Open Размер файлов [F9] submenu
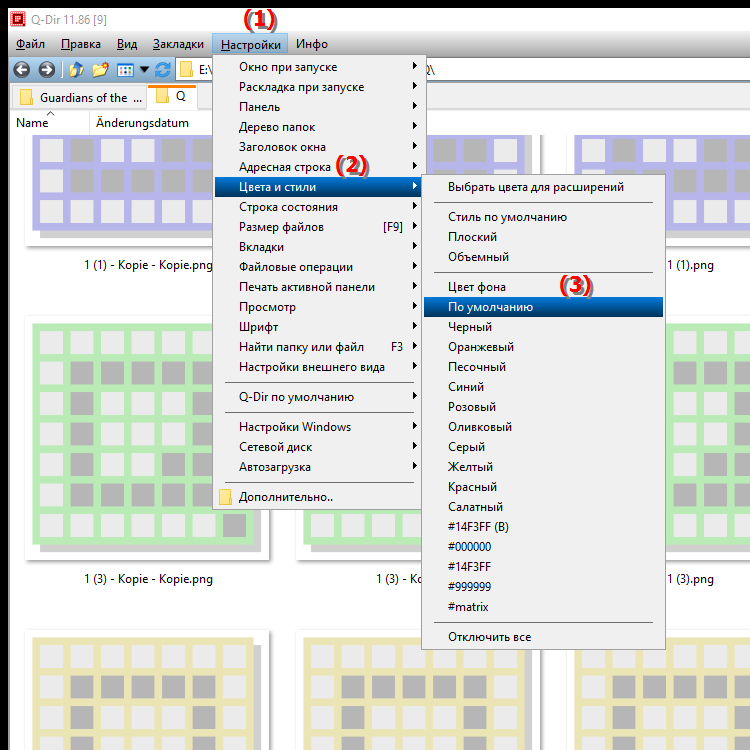The width and height of the screenshot is (750, 750). pyautogui.click(x=318, y=227)
